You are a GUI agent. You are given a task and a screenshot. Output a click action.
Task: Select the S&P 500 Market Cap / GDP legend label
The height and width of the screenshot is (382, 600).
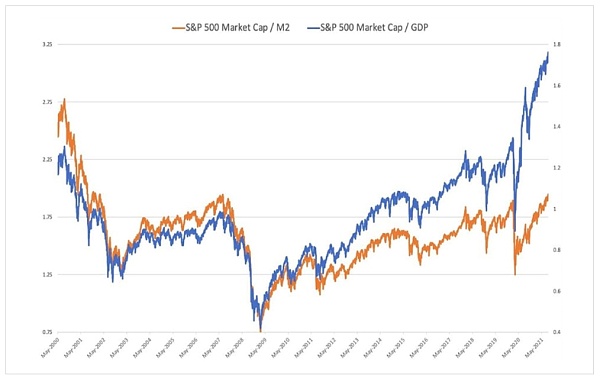374,28
